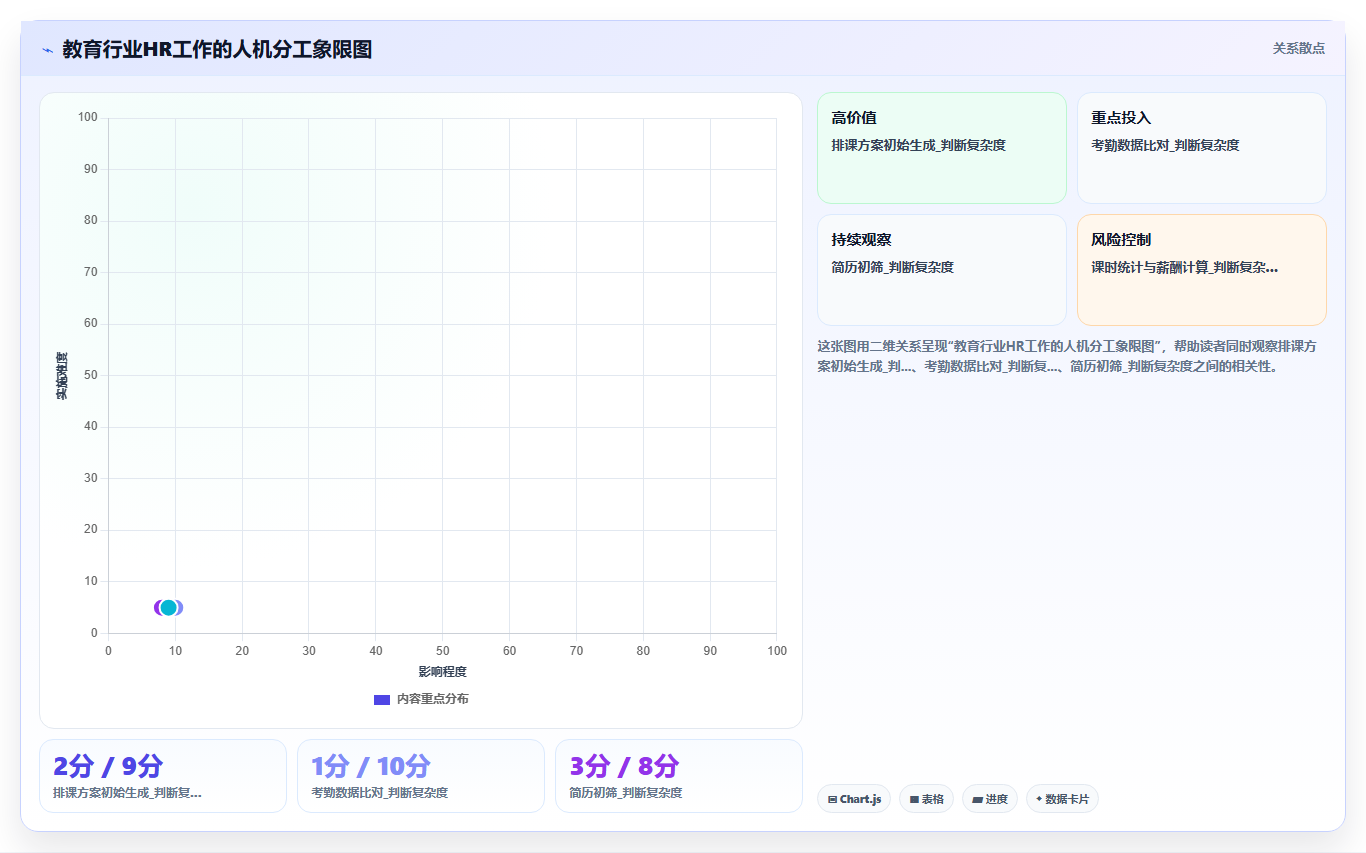Click the 关系散点 label in the header
Viewport: 1366px width, 853px height.
point(1298,48)
